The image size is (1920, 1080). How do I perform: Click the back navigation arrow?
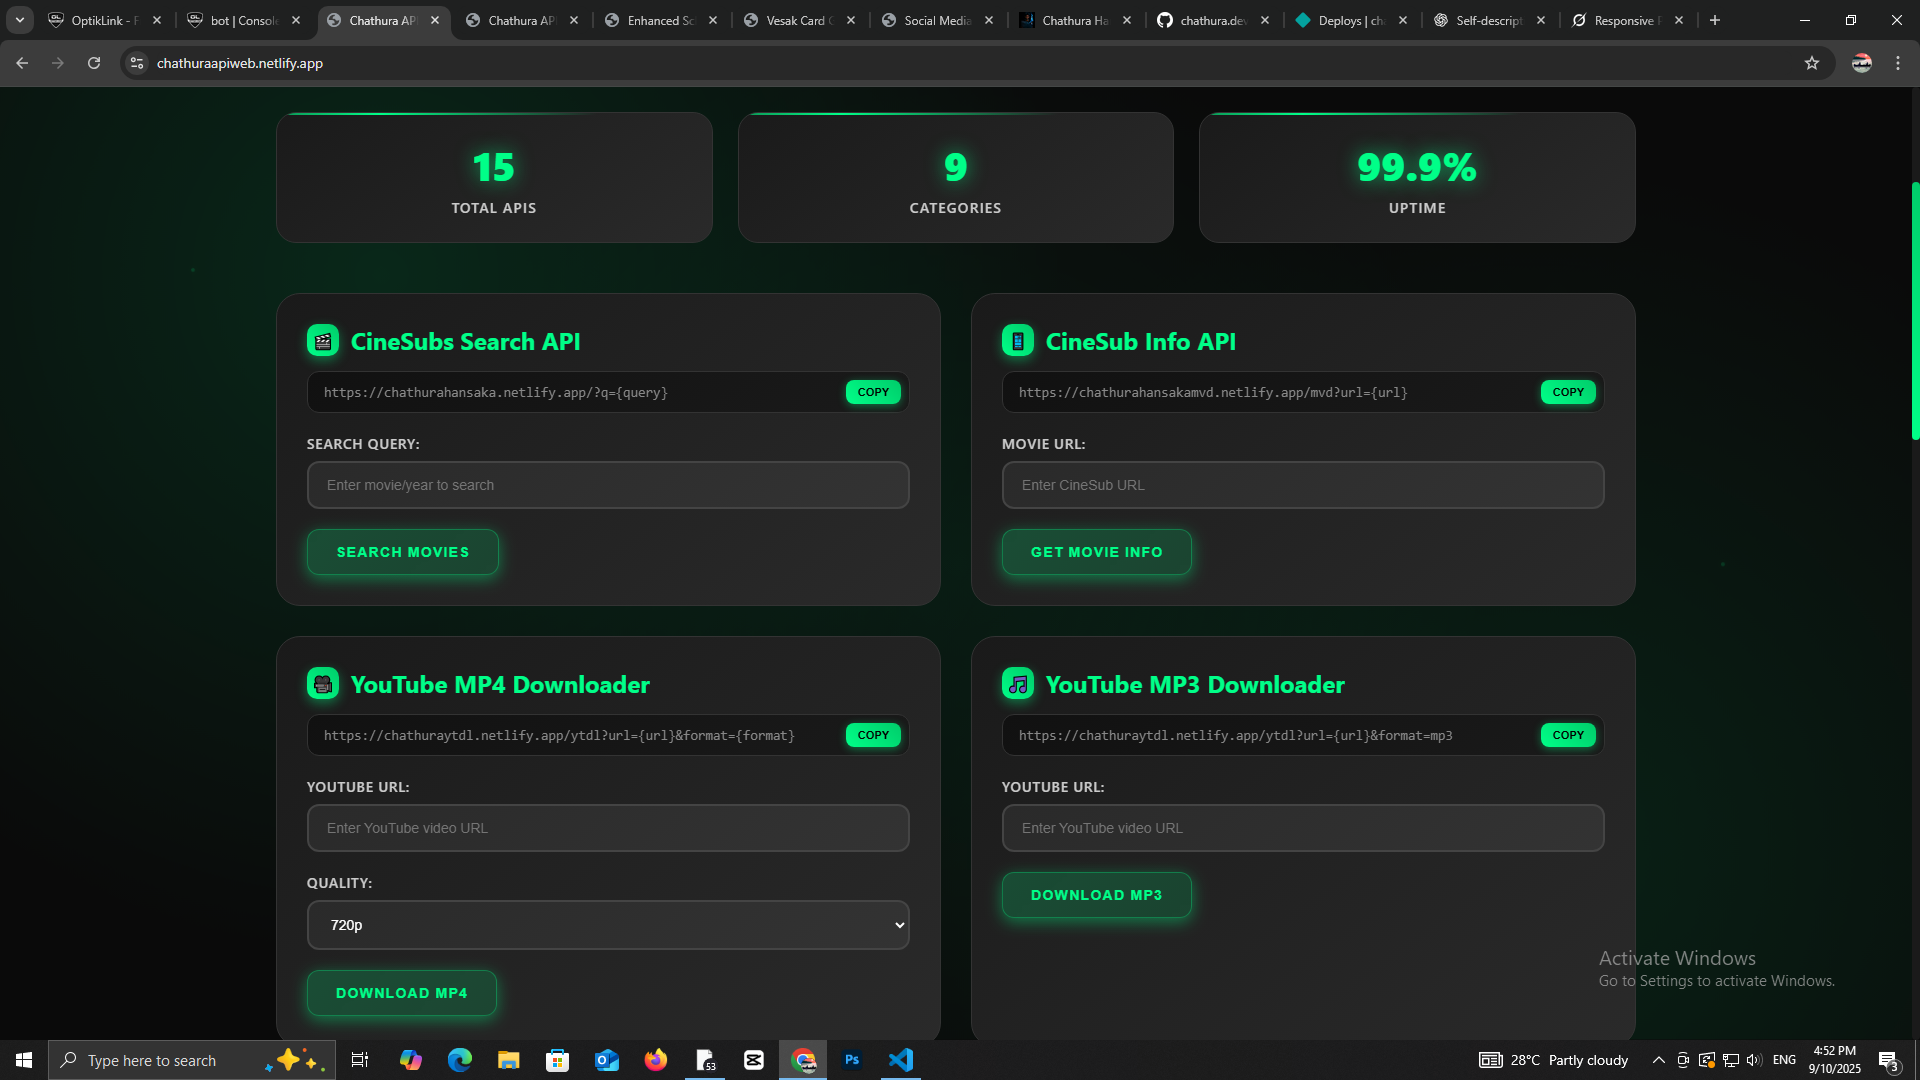pos(21,62)
